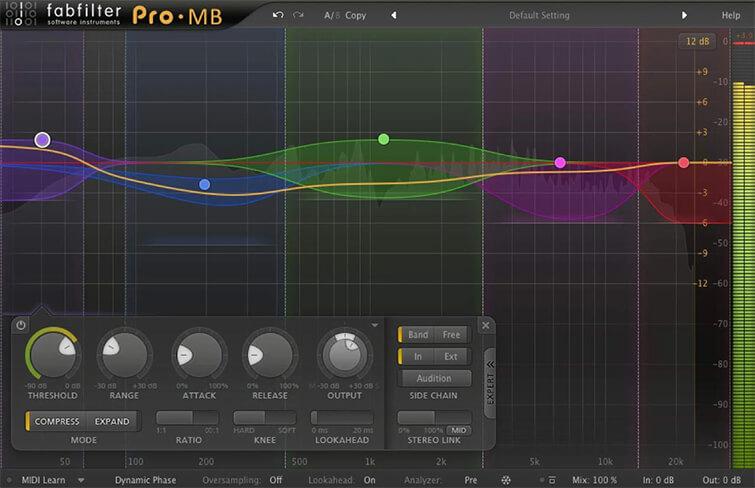The height and width of the screenshot is (488, 755).
Task: Click the In: 0 dB level value
Action: point(658,480)
